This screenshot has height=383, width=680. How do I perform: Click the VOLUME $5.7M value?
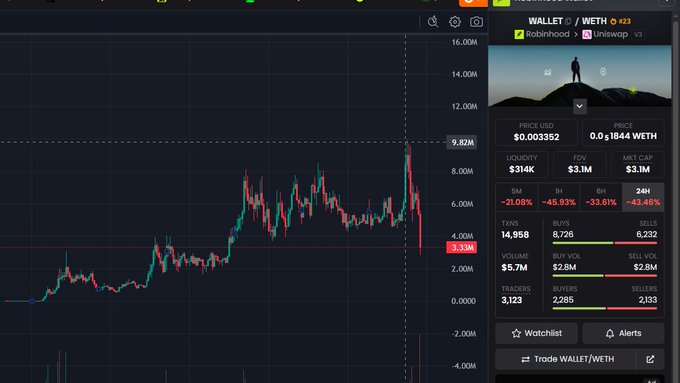tap(514, 267)
